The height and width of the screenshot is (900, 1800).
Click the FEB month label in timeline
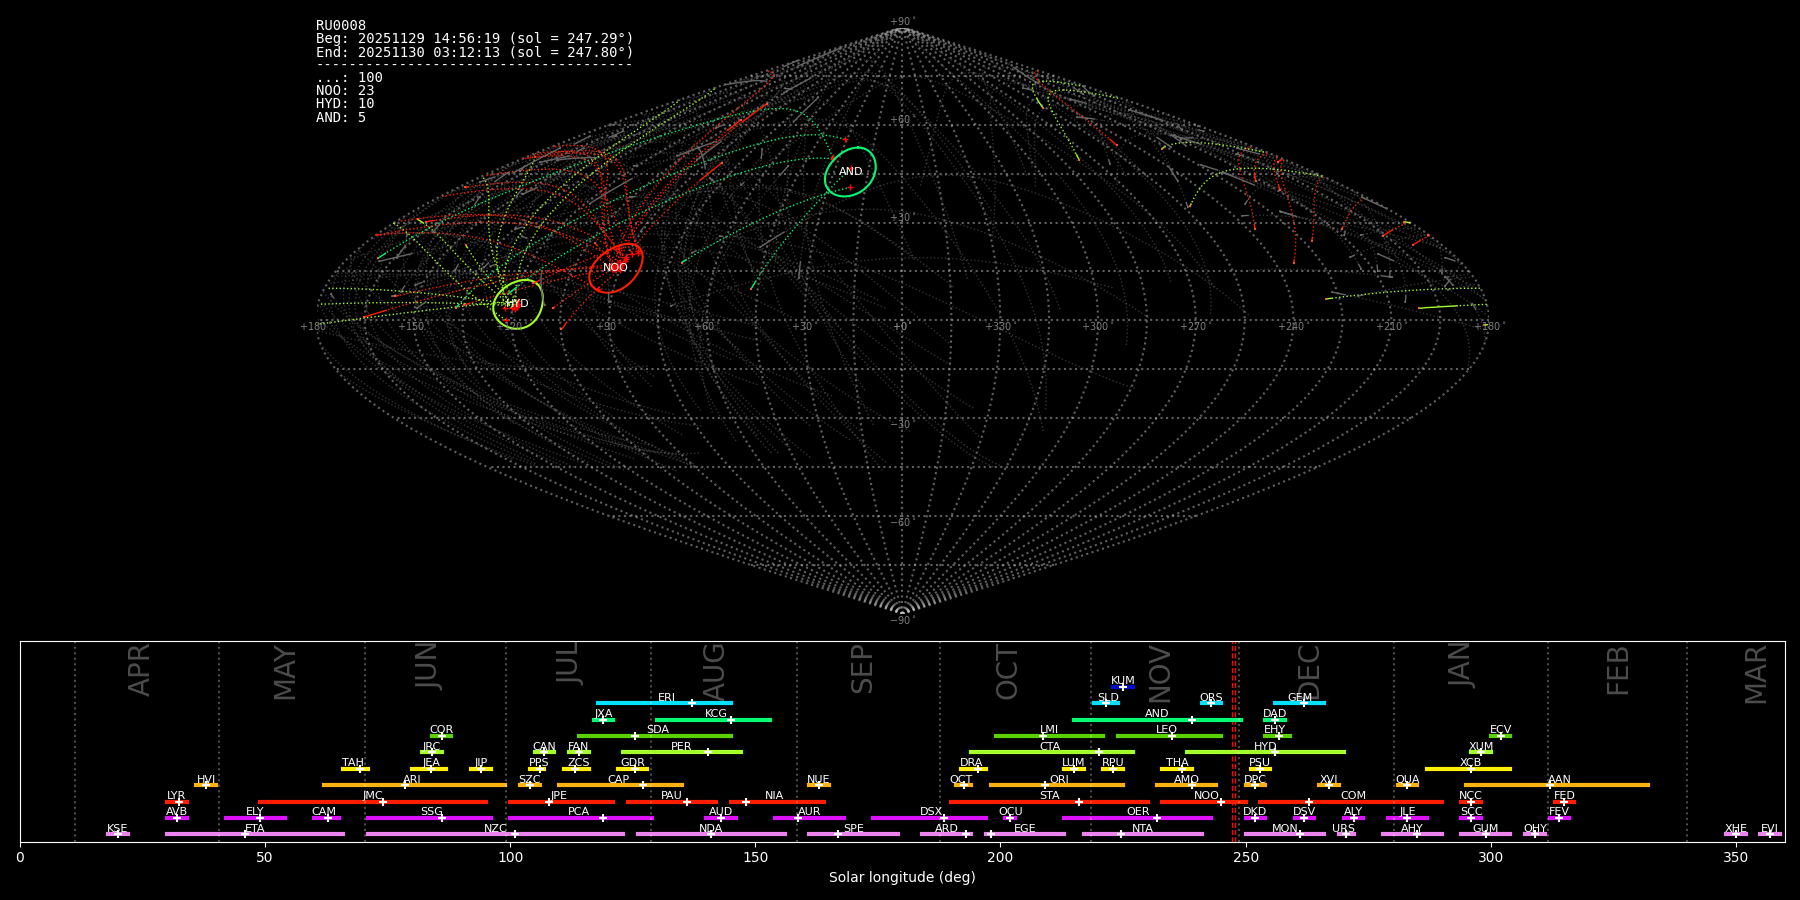tap(1618, 670)
